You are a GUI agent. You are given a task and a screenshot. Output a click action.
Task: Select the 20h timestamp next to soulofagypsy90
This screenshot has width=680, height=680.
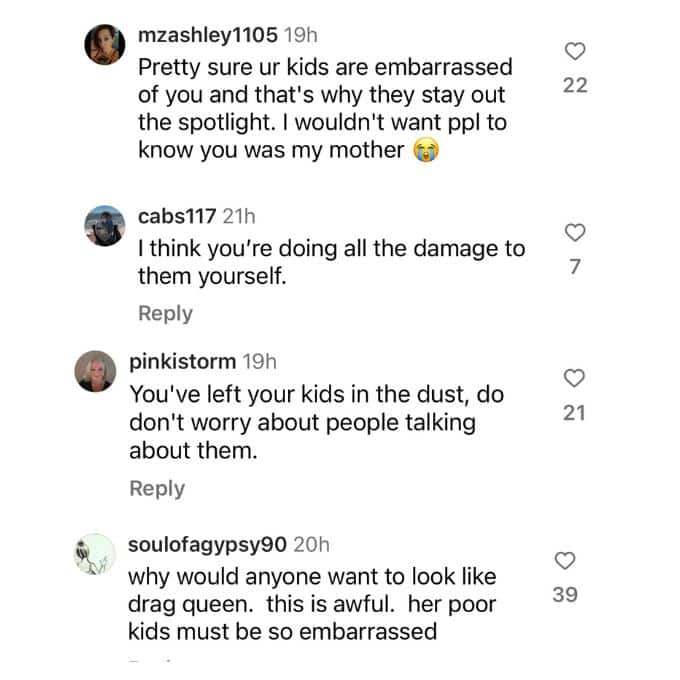[x=311, y=545]
